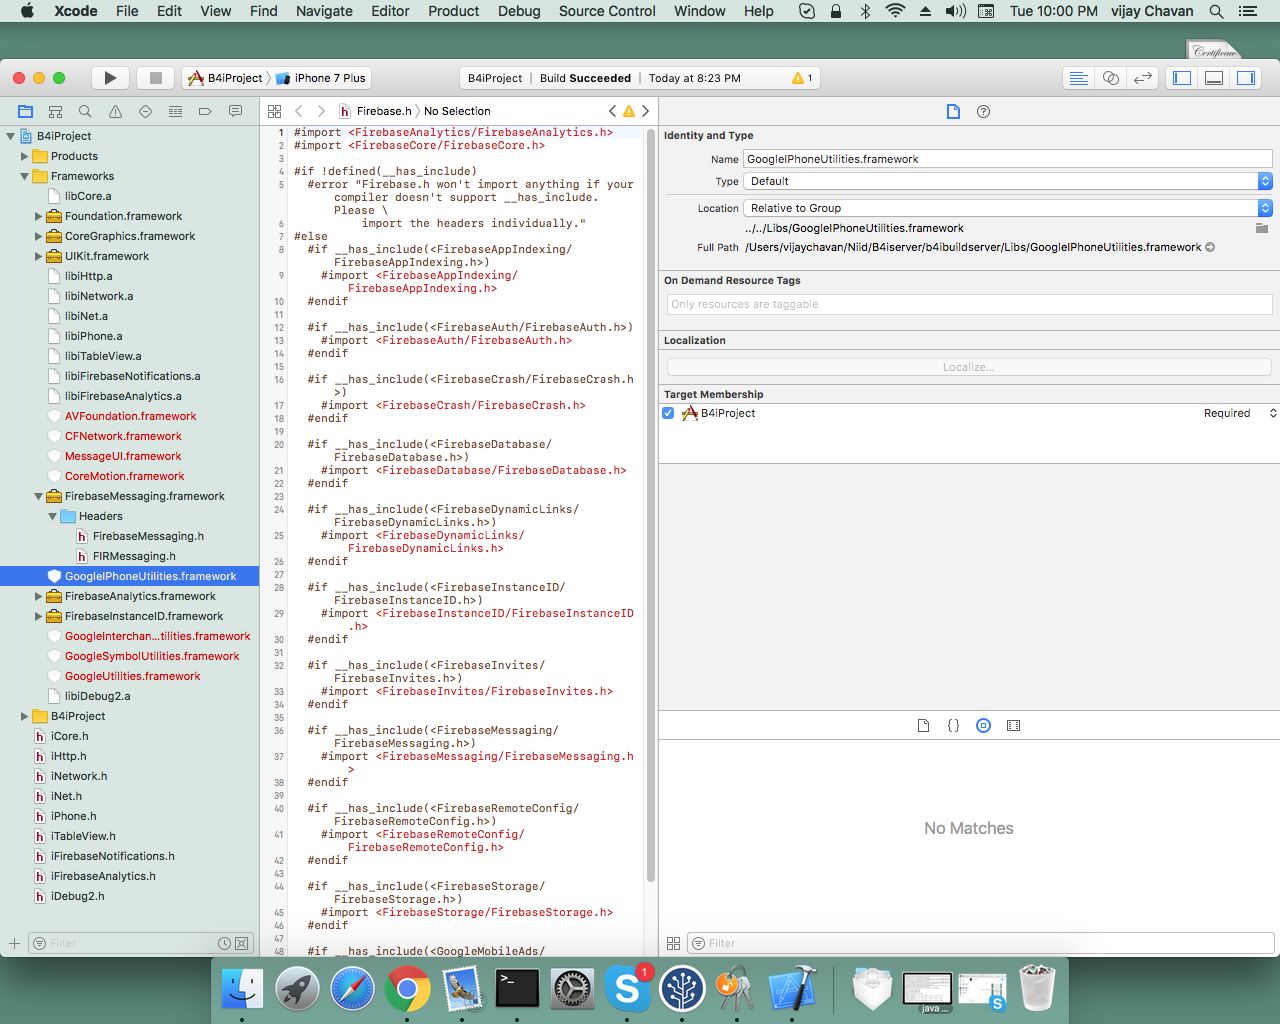Open the Version editor
1280x1024 pixels.
[x=1142, y=78]
